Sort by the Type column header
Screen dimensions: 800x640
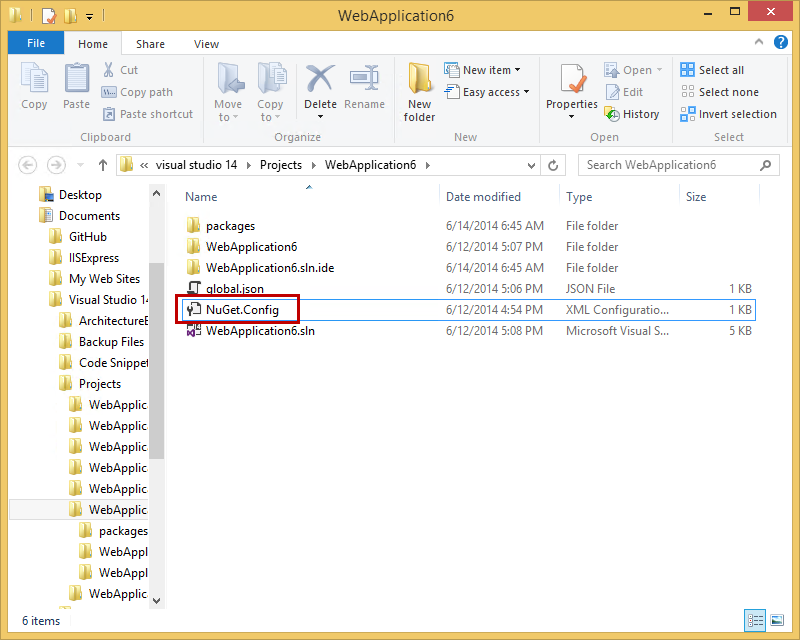(x=579, y=197)
